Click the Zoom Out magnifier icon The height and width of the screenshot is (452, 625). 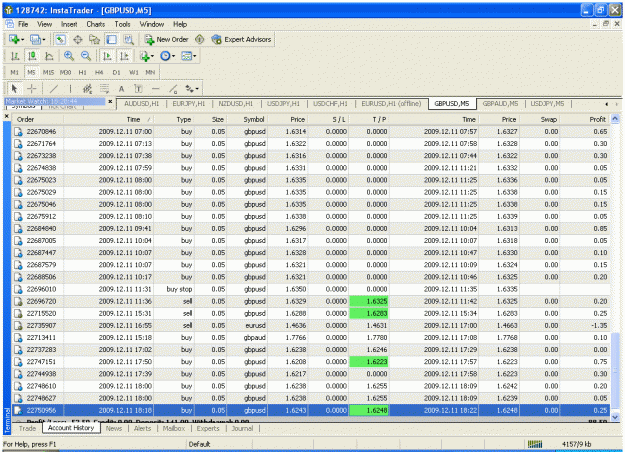[86, 56]
